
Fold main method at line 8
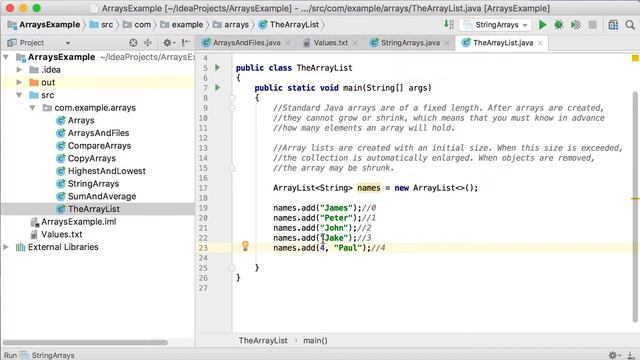click(232, 98)
